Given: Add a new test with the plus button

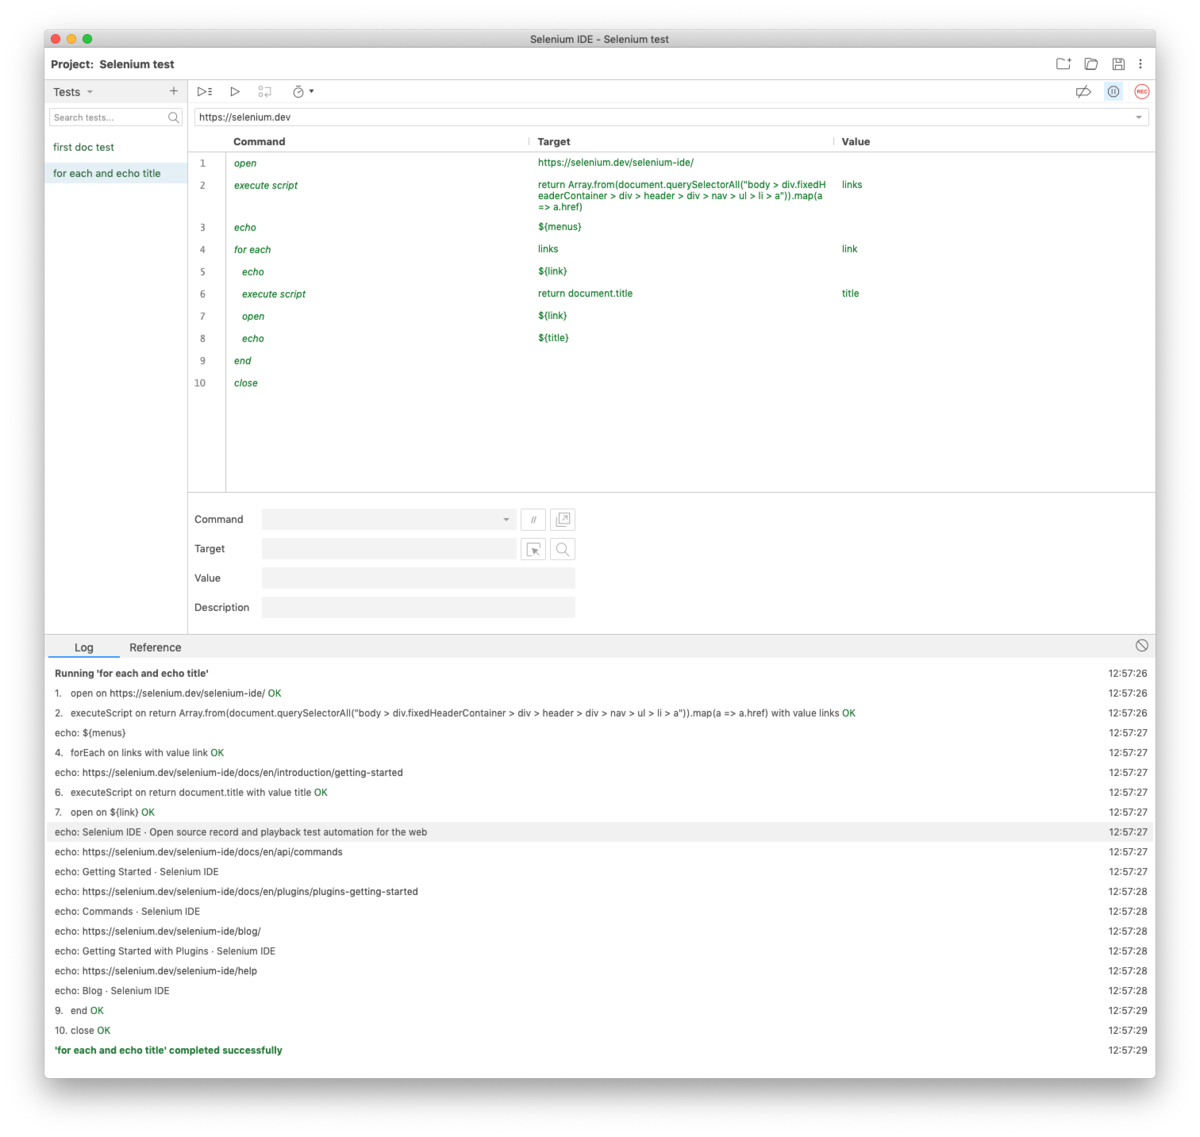Looking at the screenshot, I should (173, 91).
